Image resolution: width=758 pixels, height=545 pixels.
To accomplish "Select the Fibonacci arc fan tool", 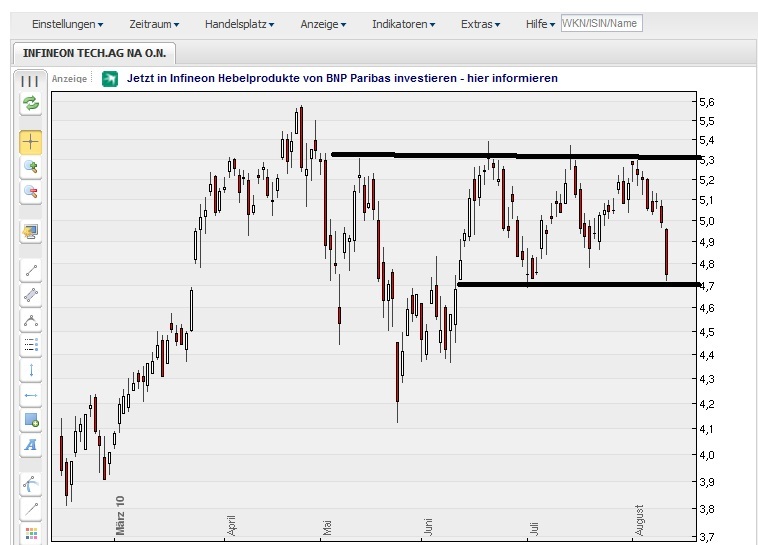I will (x=30, y=484).
